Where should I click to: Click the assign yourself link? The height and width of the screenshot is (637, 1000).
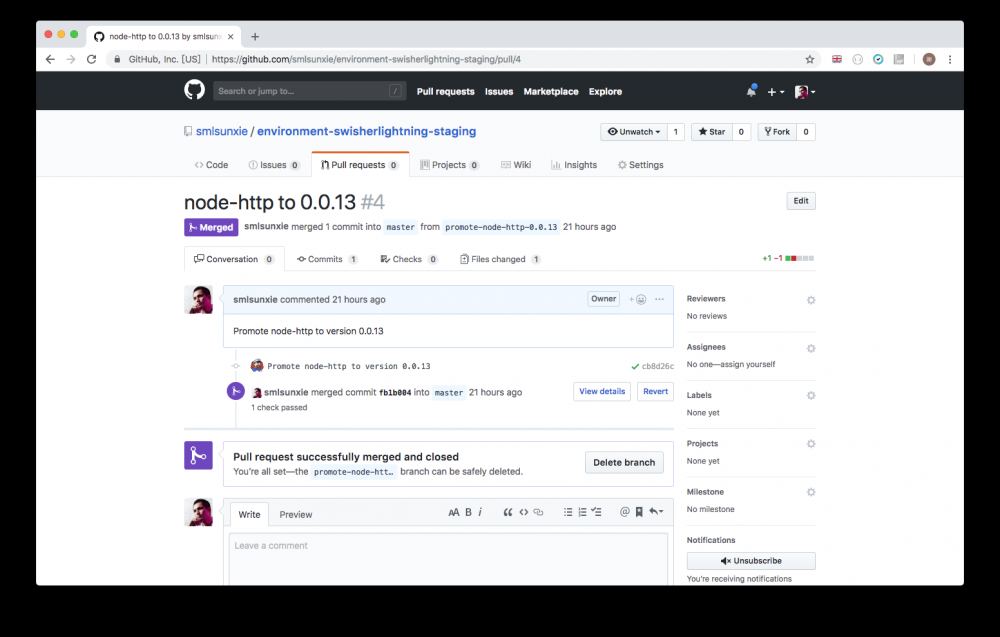tap(750, 364)
